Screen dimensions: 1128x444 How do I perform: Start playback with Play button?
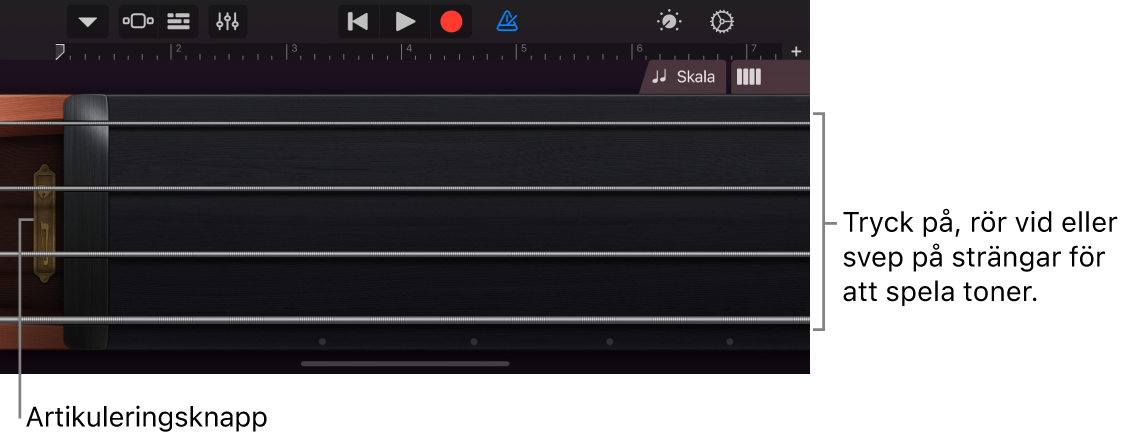tap(405, 22)
